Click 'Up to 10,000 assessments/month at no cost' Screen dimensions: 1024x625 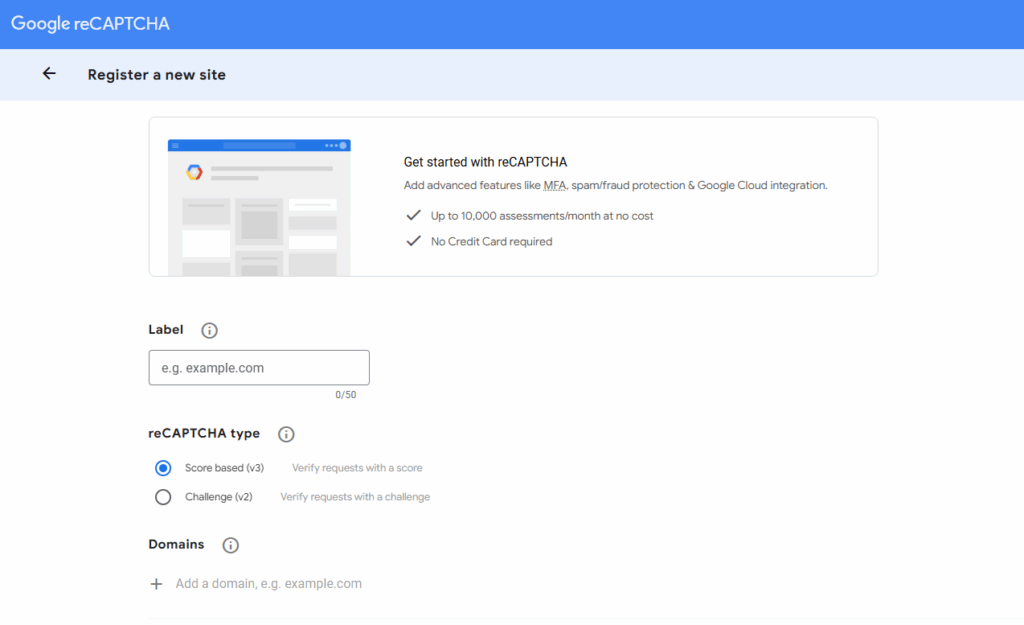[x=542, y=216]
